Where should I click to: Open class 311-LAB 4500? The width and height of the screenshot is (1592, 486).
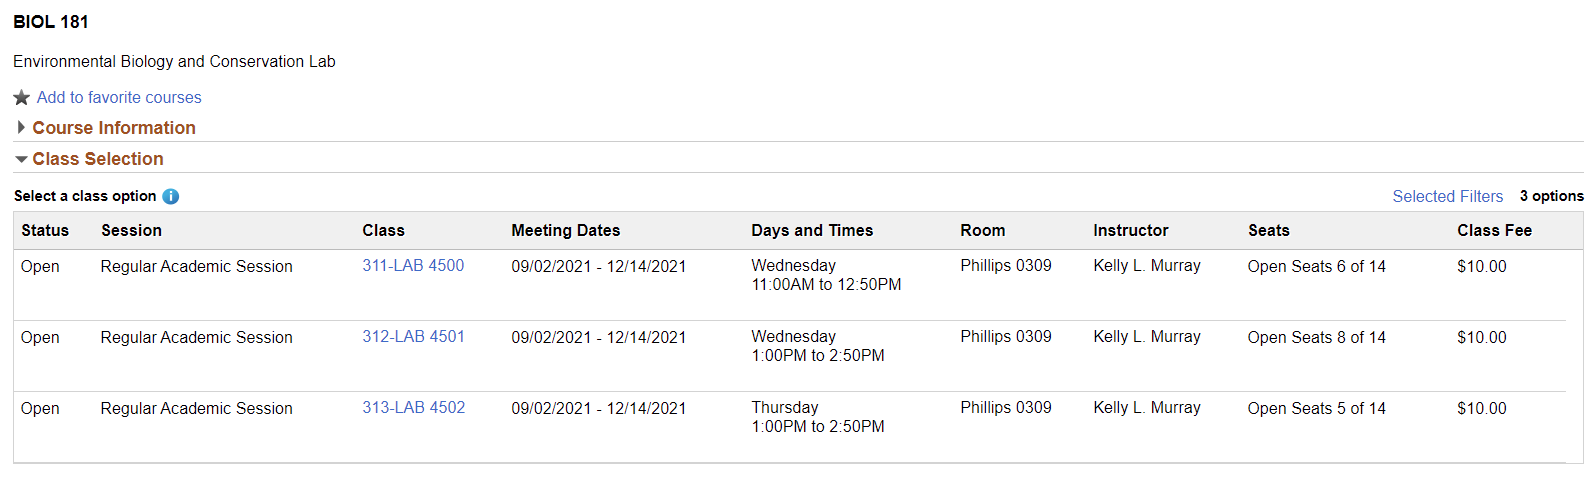(x=413, y=266)
